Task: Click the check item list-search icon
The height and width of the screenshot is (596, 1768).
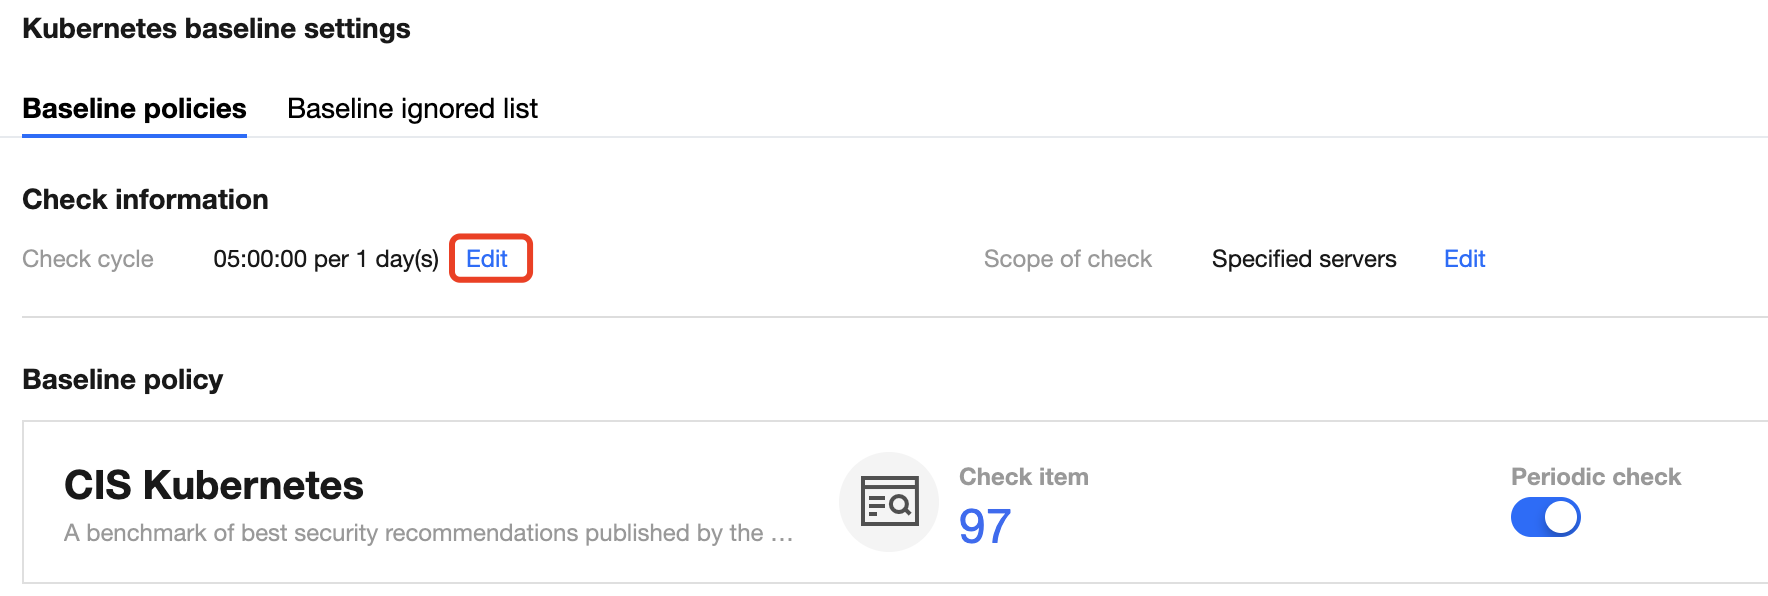Action: tap(889, 502)
